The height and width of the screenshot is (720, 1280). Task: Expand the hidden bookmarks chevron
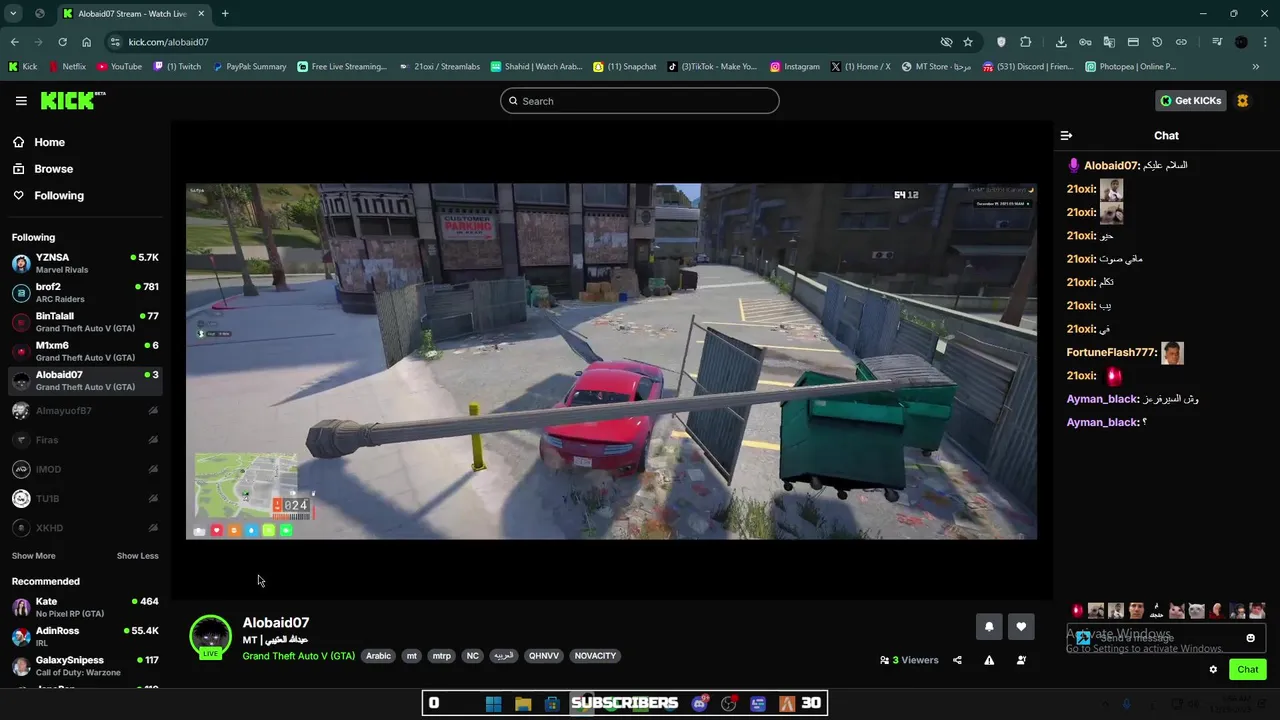tap(1256, 67)
